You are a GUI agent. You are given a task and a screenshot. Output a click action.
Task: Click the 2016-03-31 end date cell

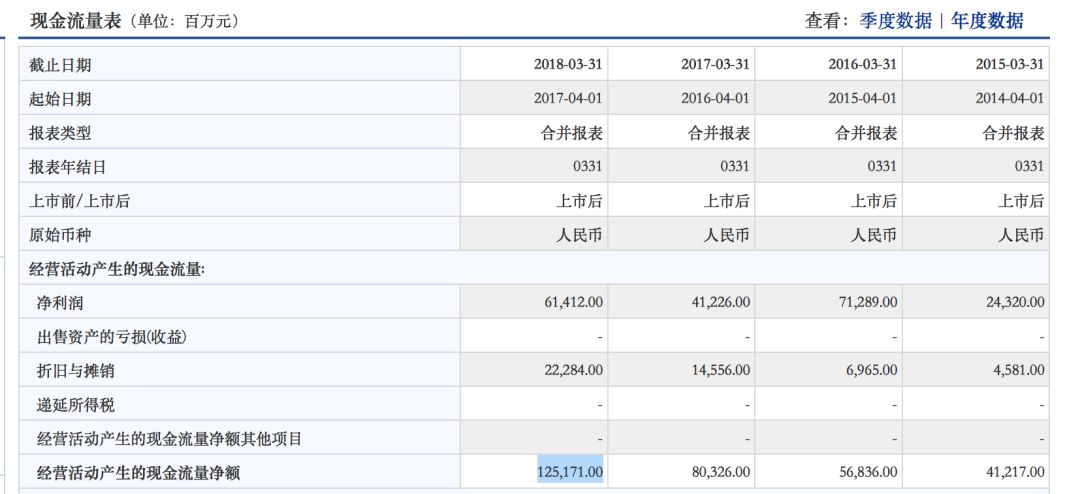pyautogui.click(x=862, y=65)
